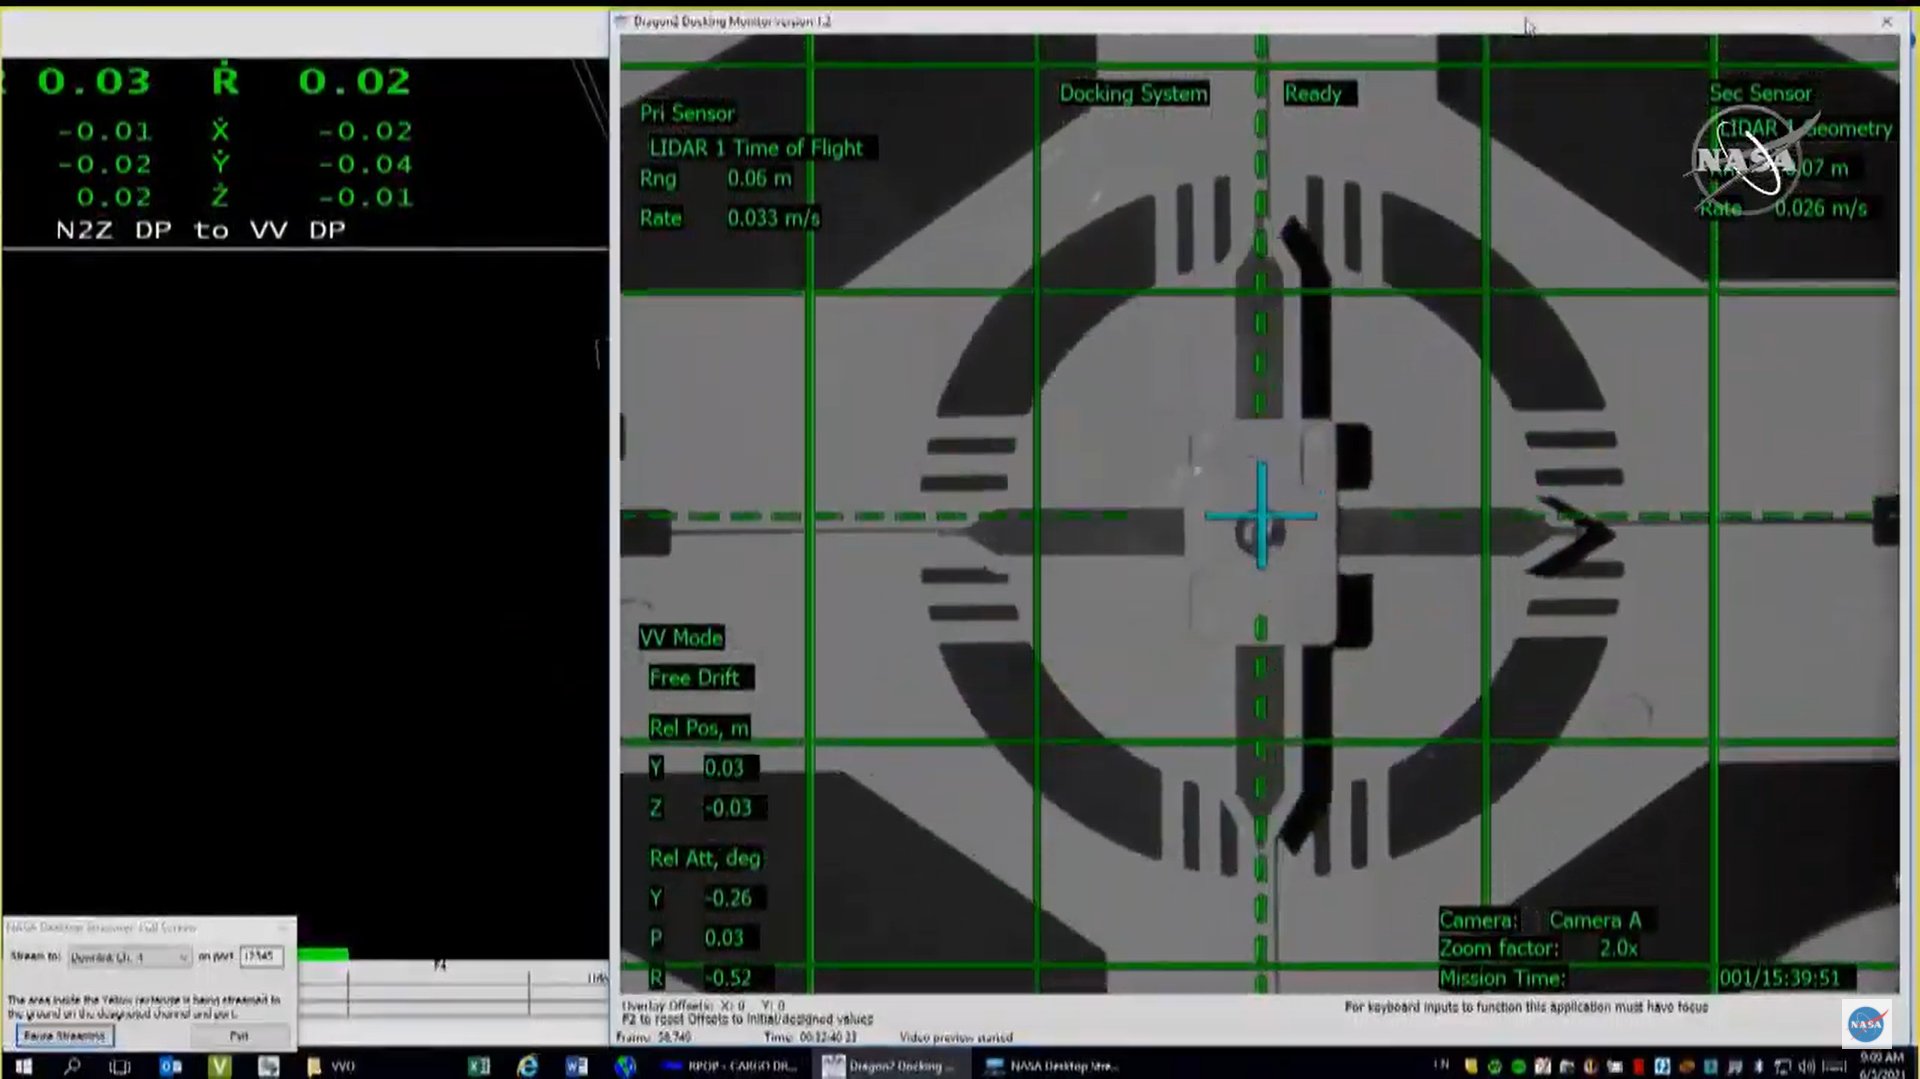This screenshot has width=1920, height=1079.
Task: Click the 'Free Drift' mode indicator
Action: 698,677
